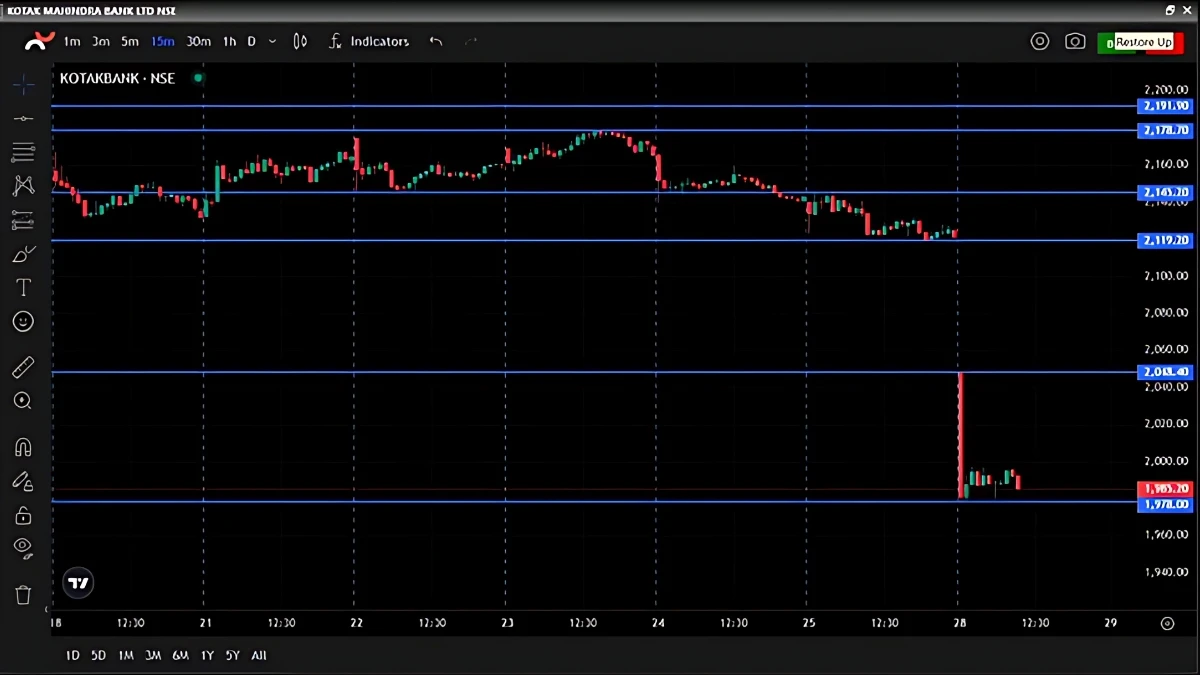Select the 2,178.70 horizontal line label

pos(1166,130)
